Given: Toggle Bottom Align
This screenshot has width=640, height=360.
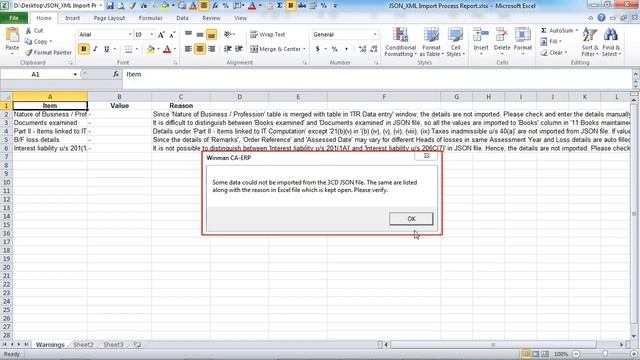Looking at the screenshot, I should (x=211, y=35).
